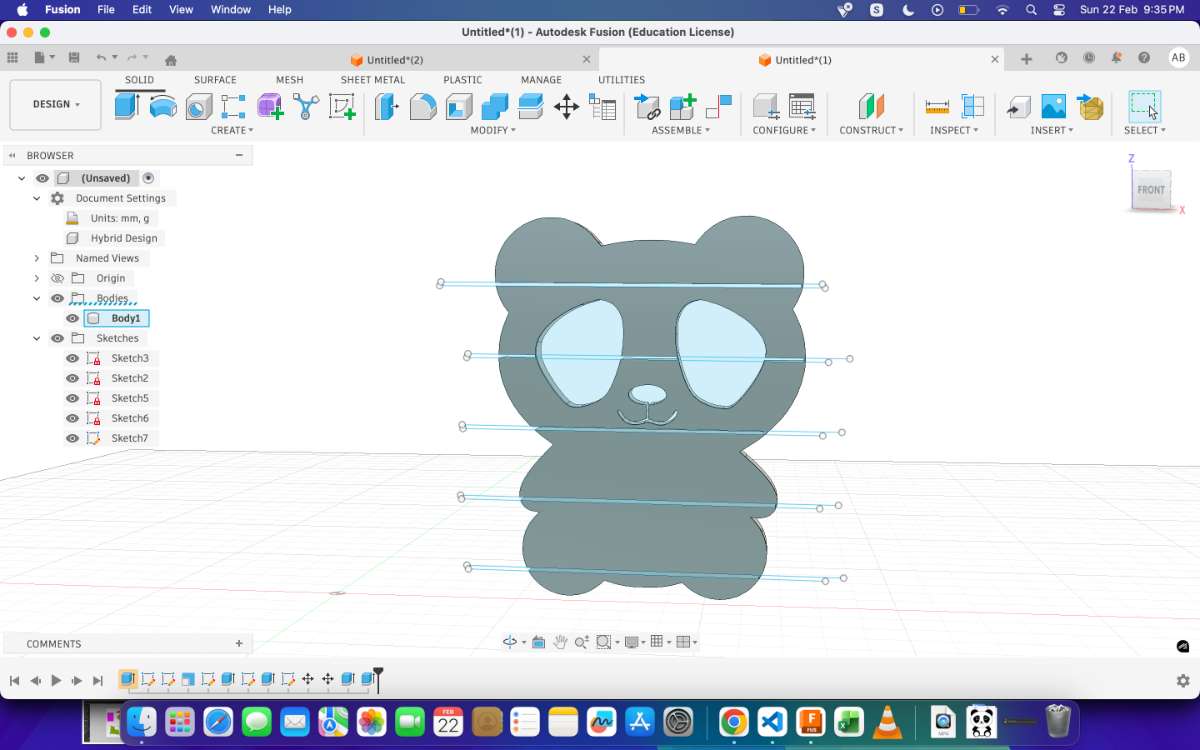Open the CREATE menu label
The width and height of the screenshot is (1200, 750).
click(231, 130)
